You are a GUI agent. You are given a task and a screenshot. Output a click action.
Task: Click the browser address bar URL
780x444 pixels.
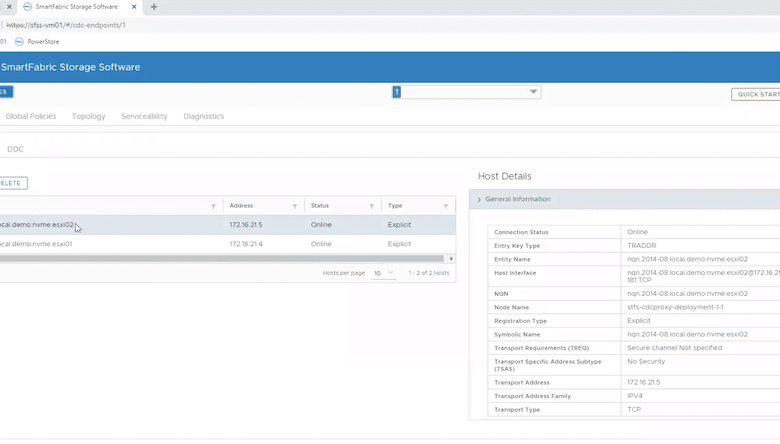click(67, 25)
